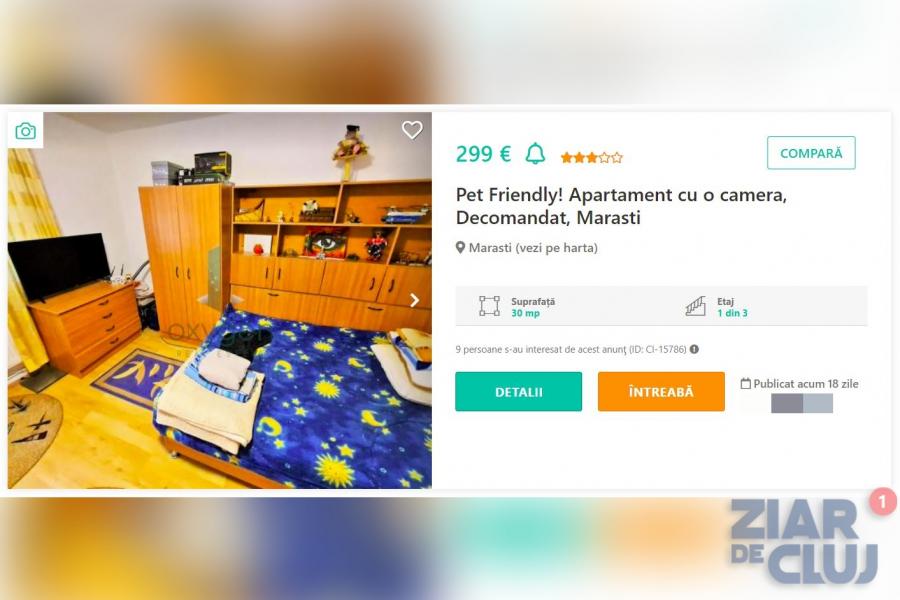
Task: Click the ÎNTREABĂ button
Action: (661, 392)
